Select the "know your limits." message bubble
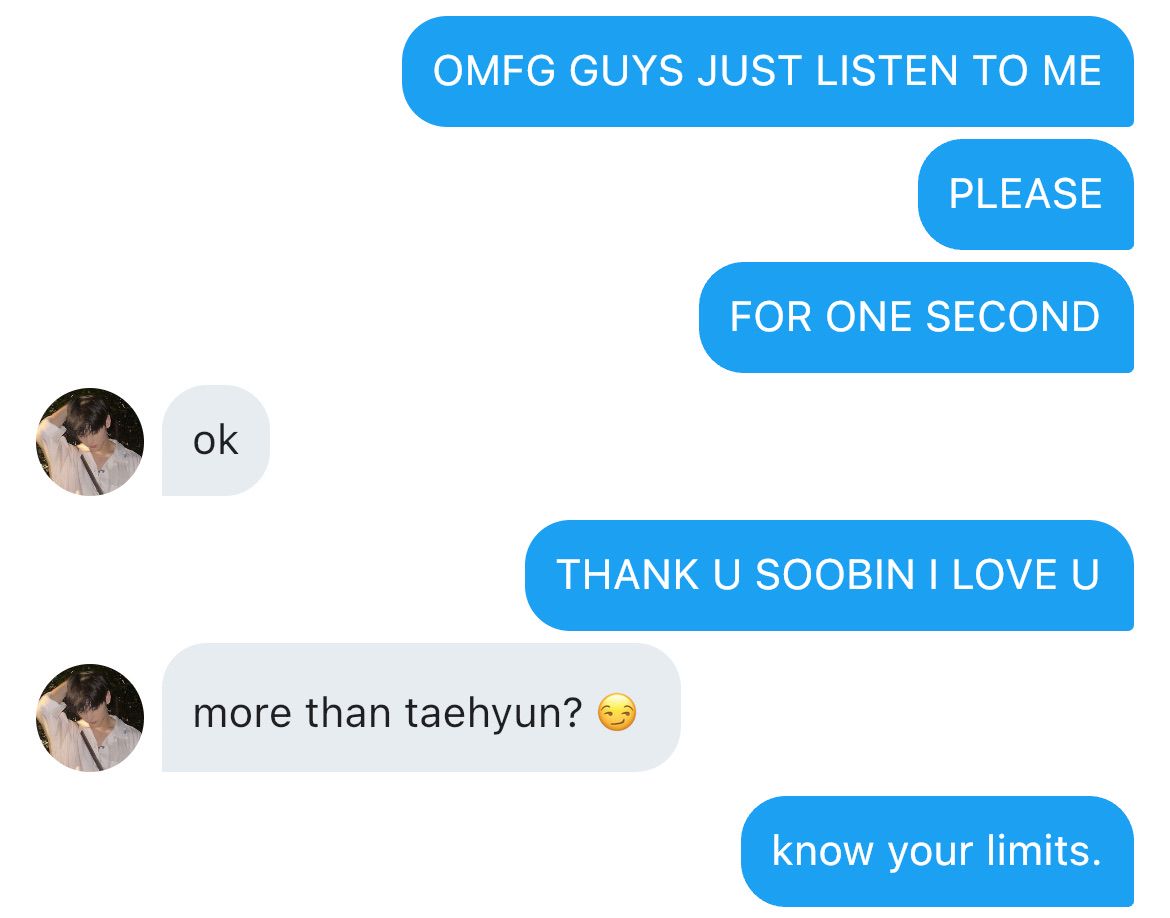This screenshot has height=918, width=1170. [937, 852]
